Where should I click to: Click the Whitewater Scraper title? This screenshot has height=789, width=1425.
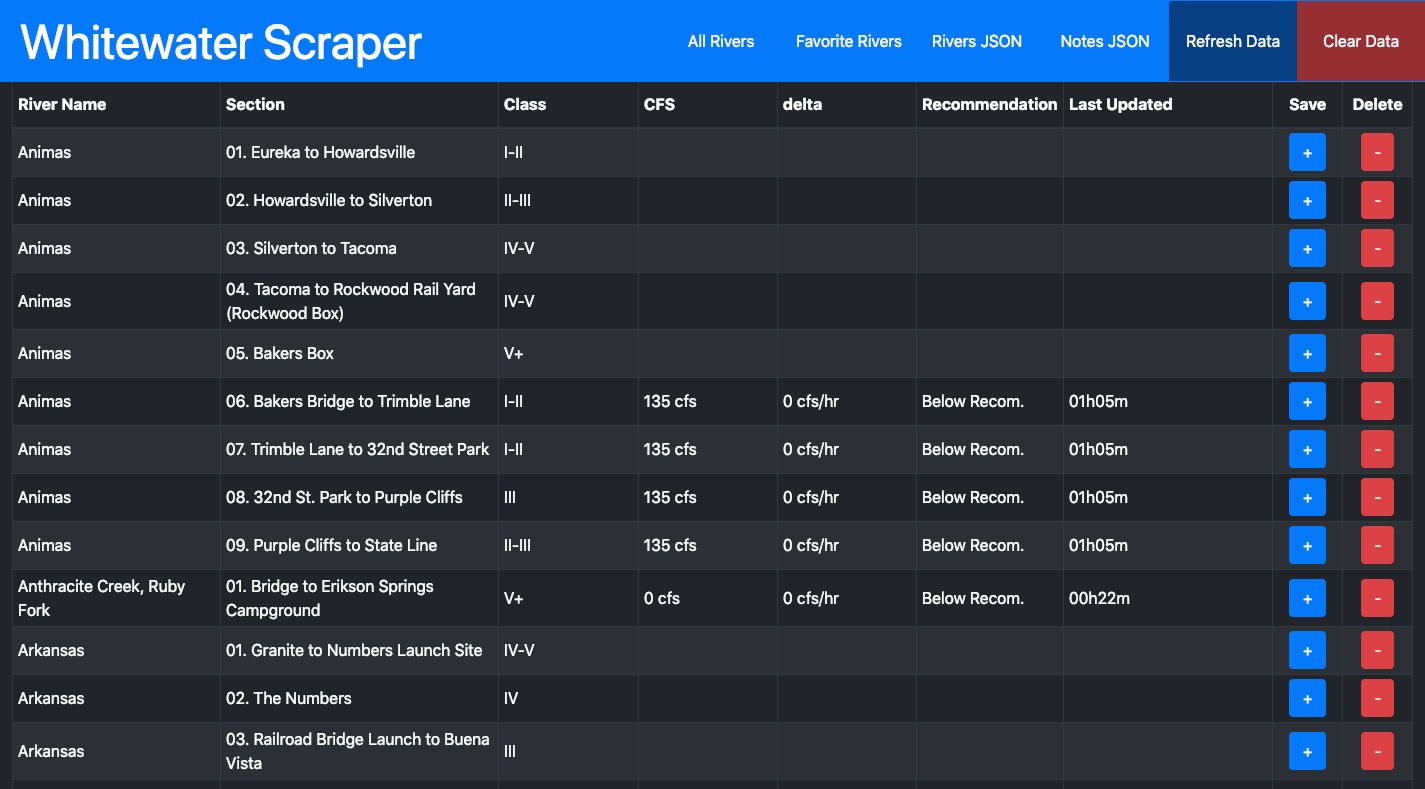[221, 43]
